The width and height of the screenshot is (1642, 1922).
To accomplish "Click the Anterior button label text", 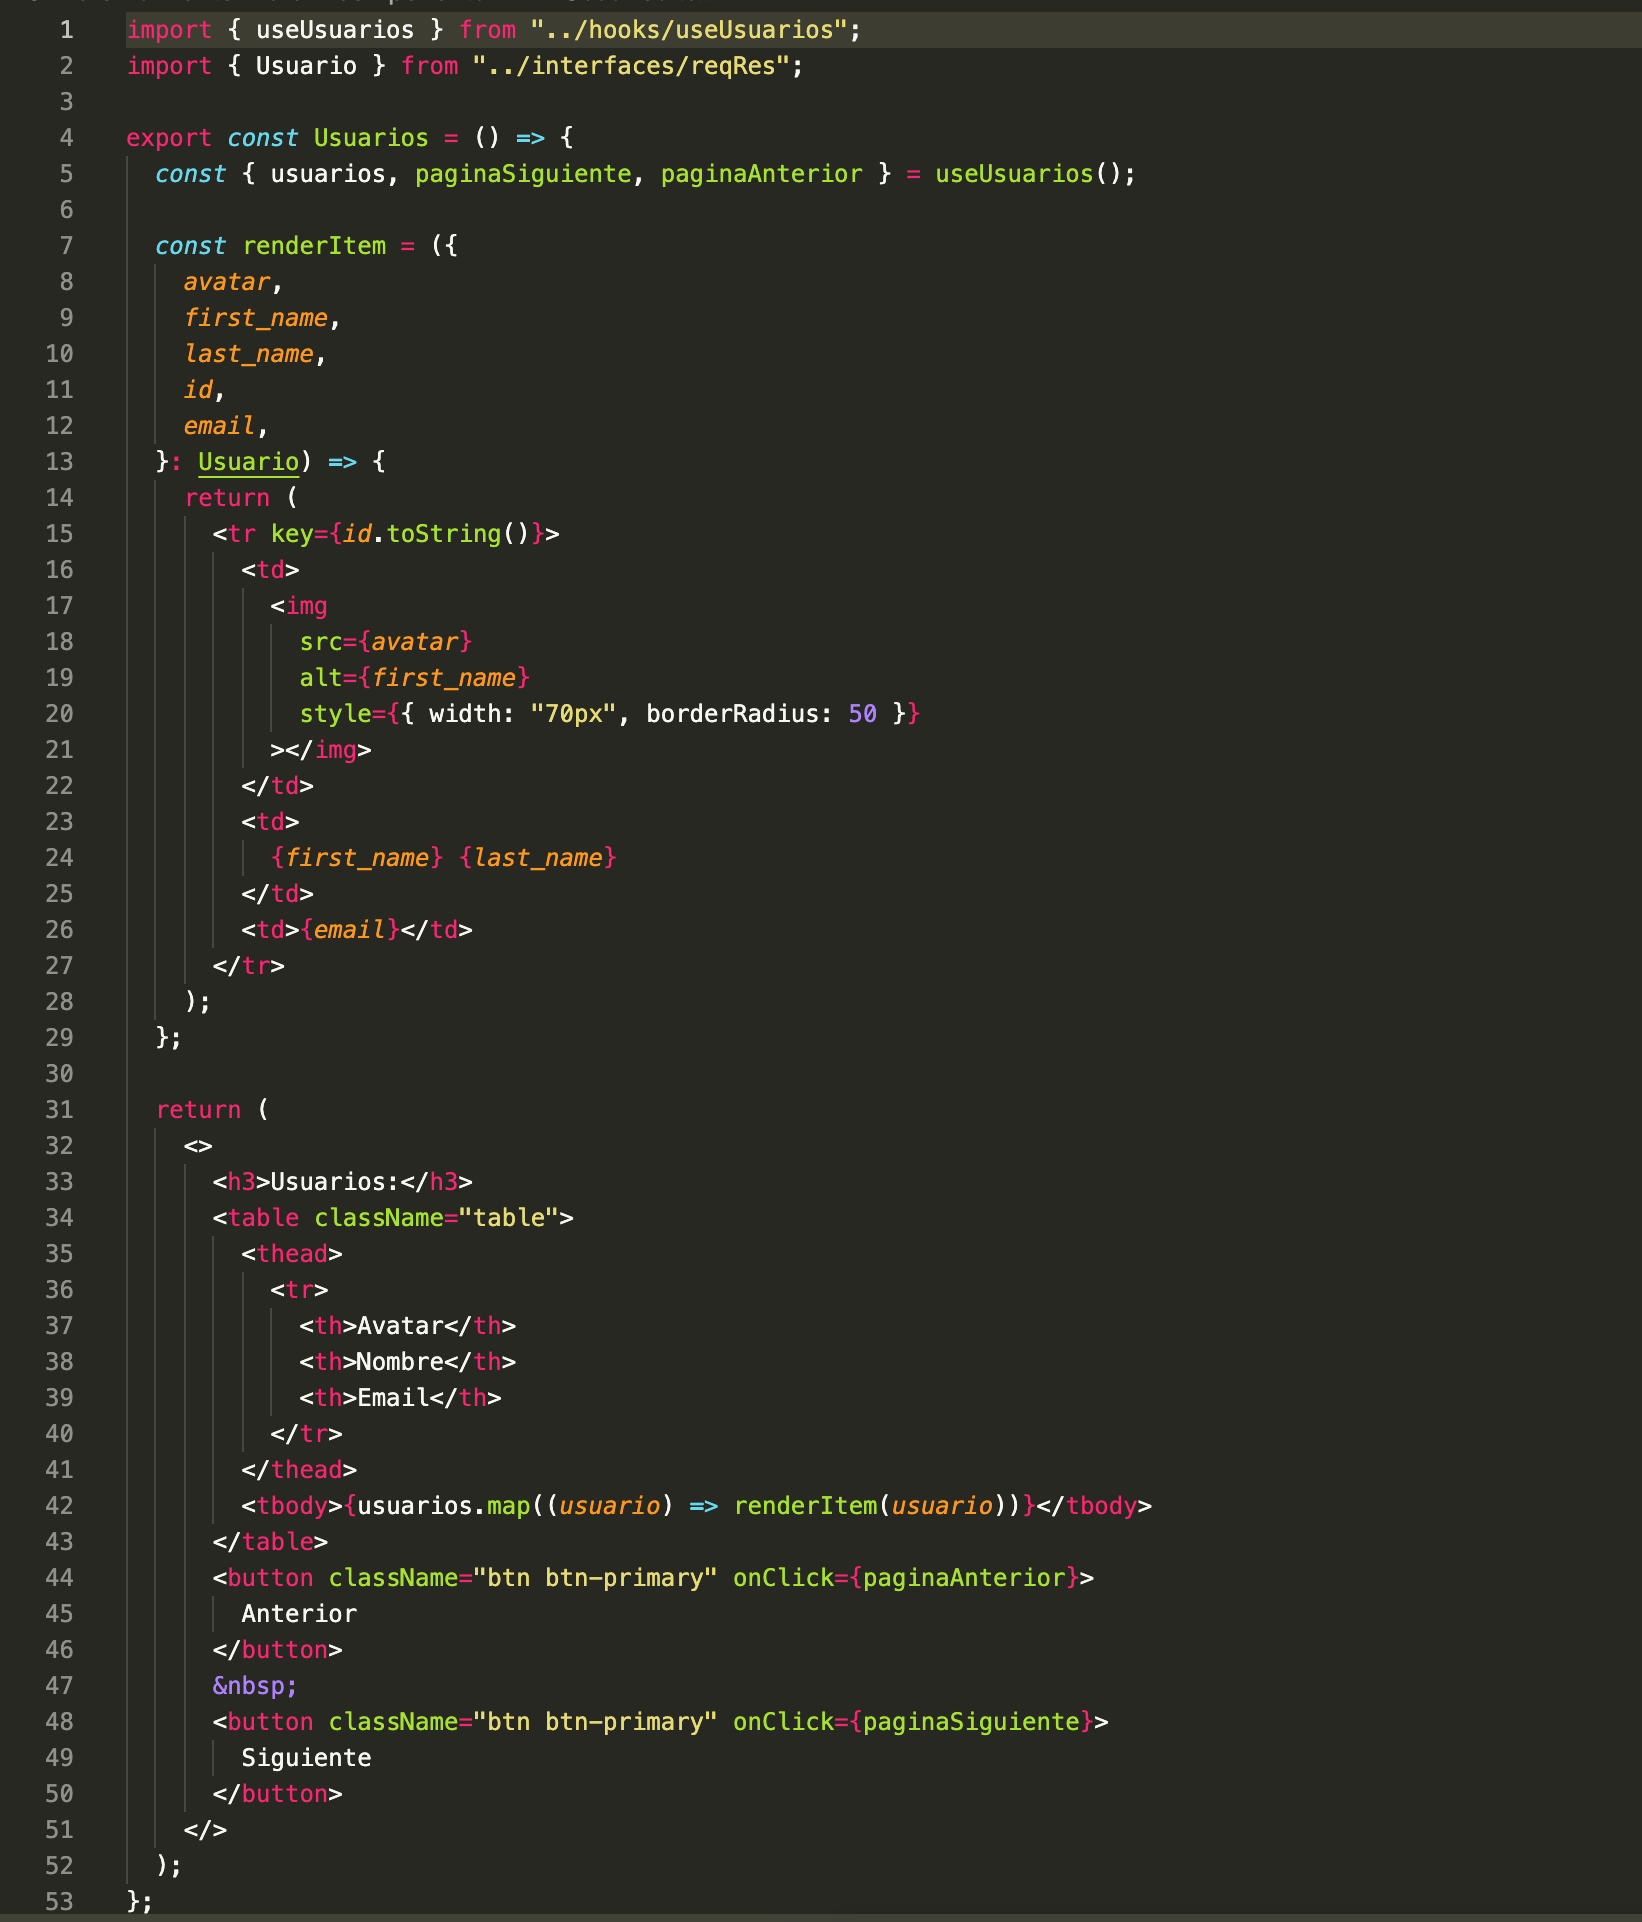I will click(x=299, y=1614).
